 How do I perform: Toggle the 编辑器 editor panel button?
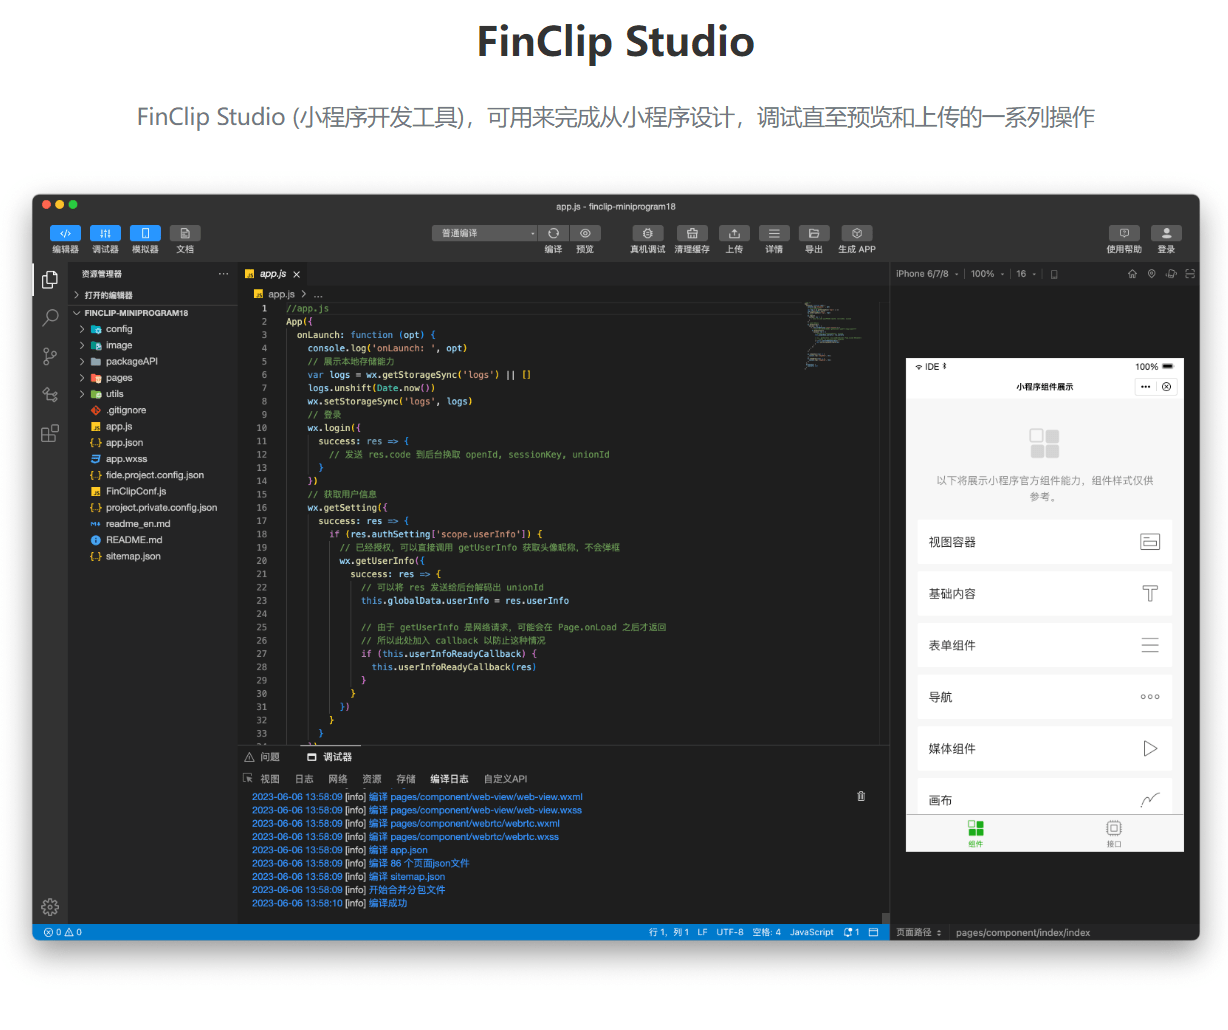65,233
